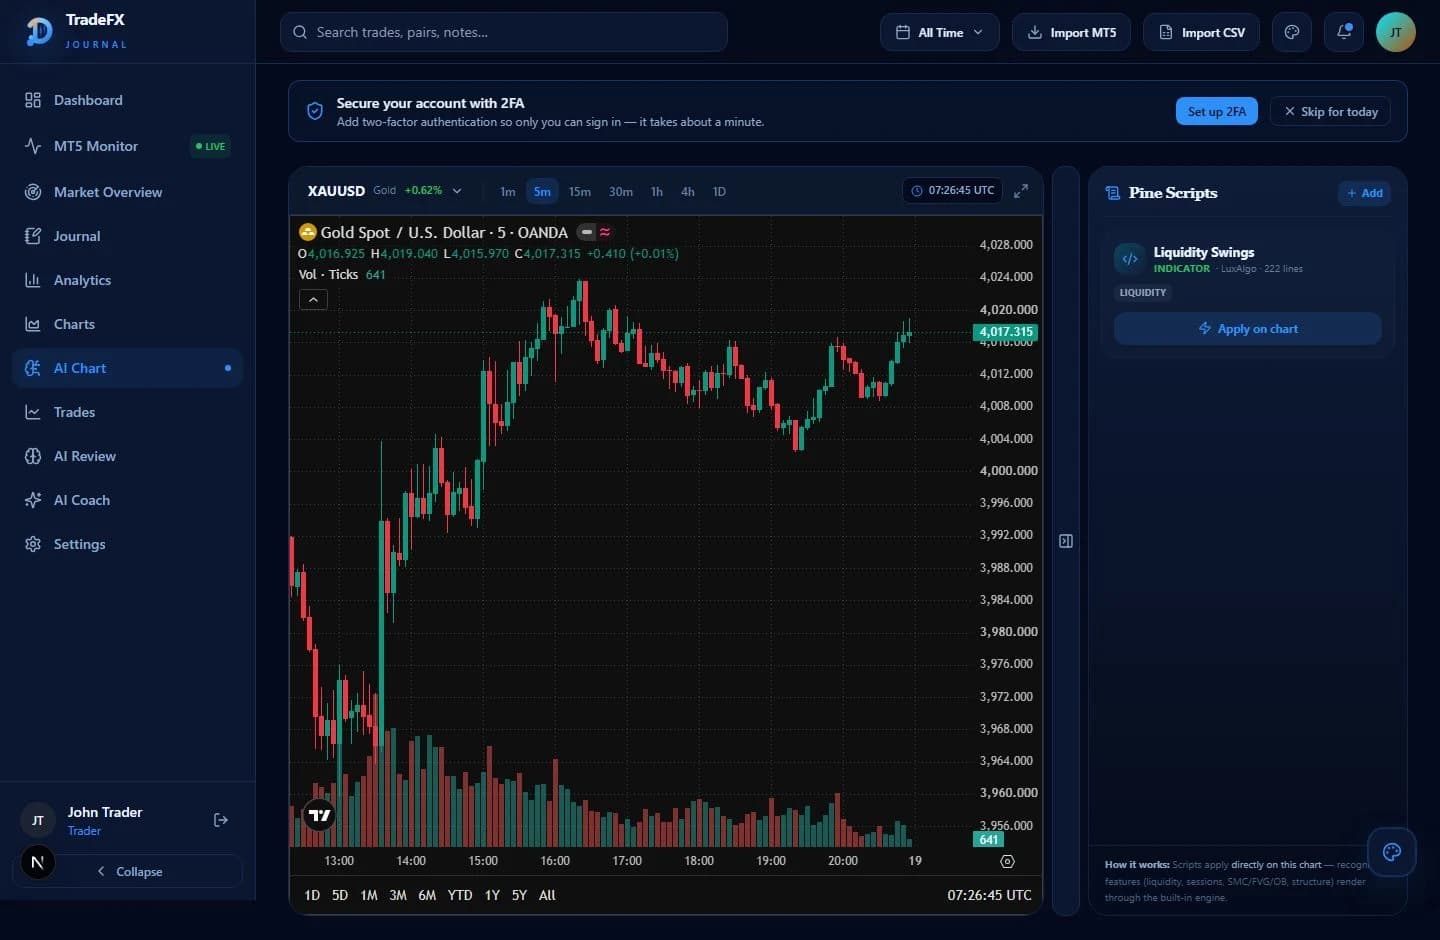Screen dimensions: 1440x940
Task: Select the 1h timeframe
Action: pos(657,191)
